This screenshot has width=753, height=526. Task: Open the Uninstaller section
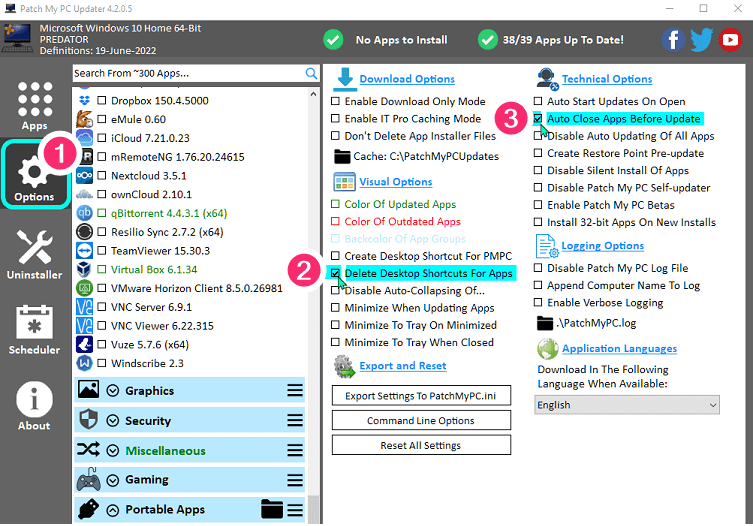pyautogui.click(x=34, y=254)
